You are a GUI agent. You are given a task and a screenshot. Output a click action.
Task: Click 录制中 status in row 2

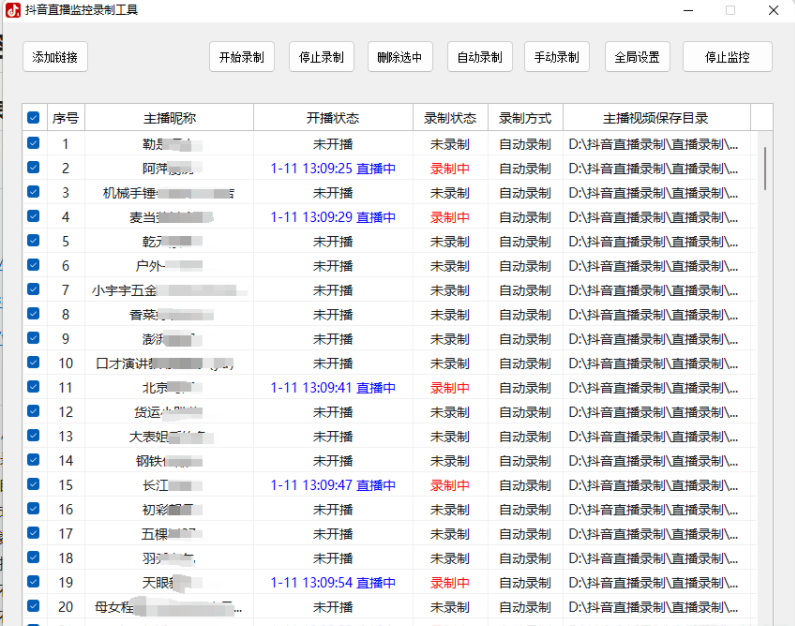pyautogui.click(x=450, y=168)
